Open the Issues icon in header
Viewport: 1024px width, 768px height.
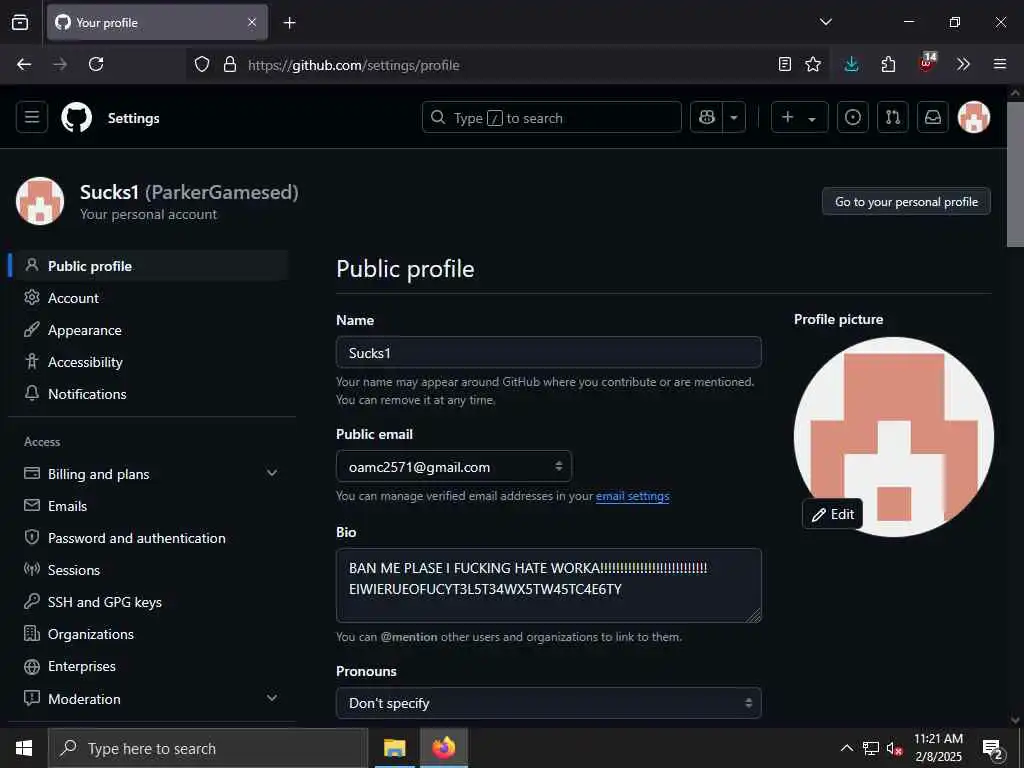click(x=852, y=118)
